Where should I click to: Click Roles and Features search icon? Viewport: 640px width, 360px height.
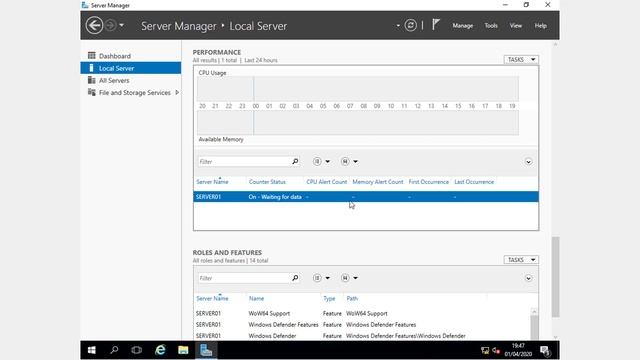click(x=295, y=278)
